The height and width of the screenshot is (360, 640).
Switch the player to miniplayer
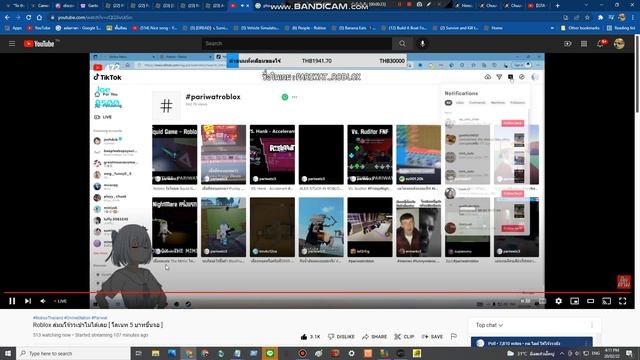pos(574,301)
